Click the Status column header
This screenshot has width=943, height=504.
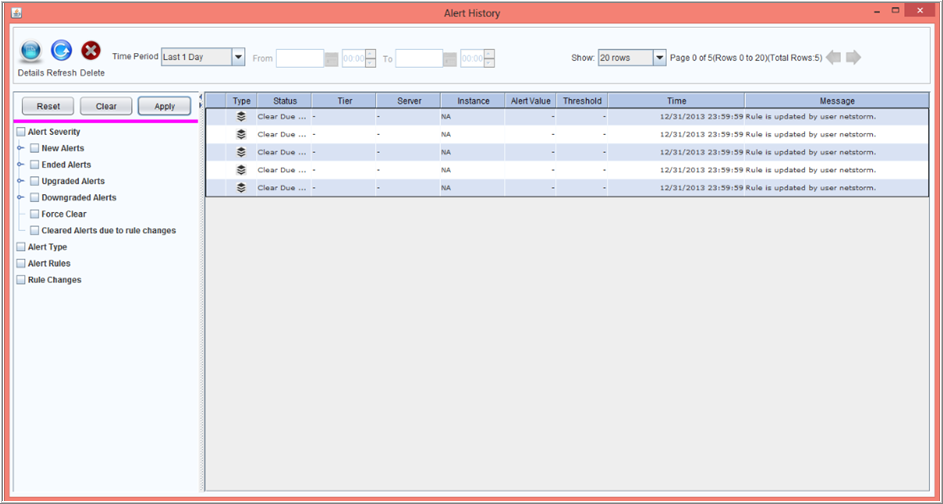284,101
